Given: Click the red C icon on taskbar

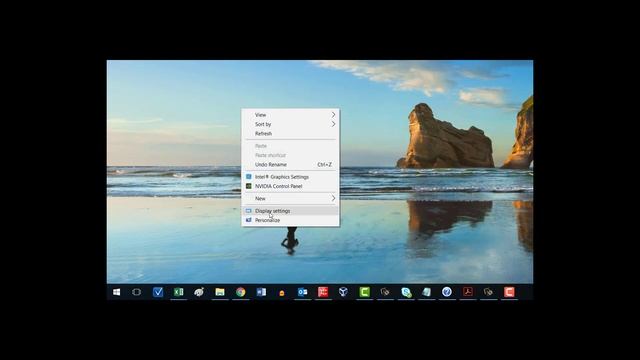Looking at the screenshot, I should click(x=509, y=292).
